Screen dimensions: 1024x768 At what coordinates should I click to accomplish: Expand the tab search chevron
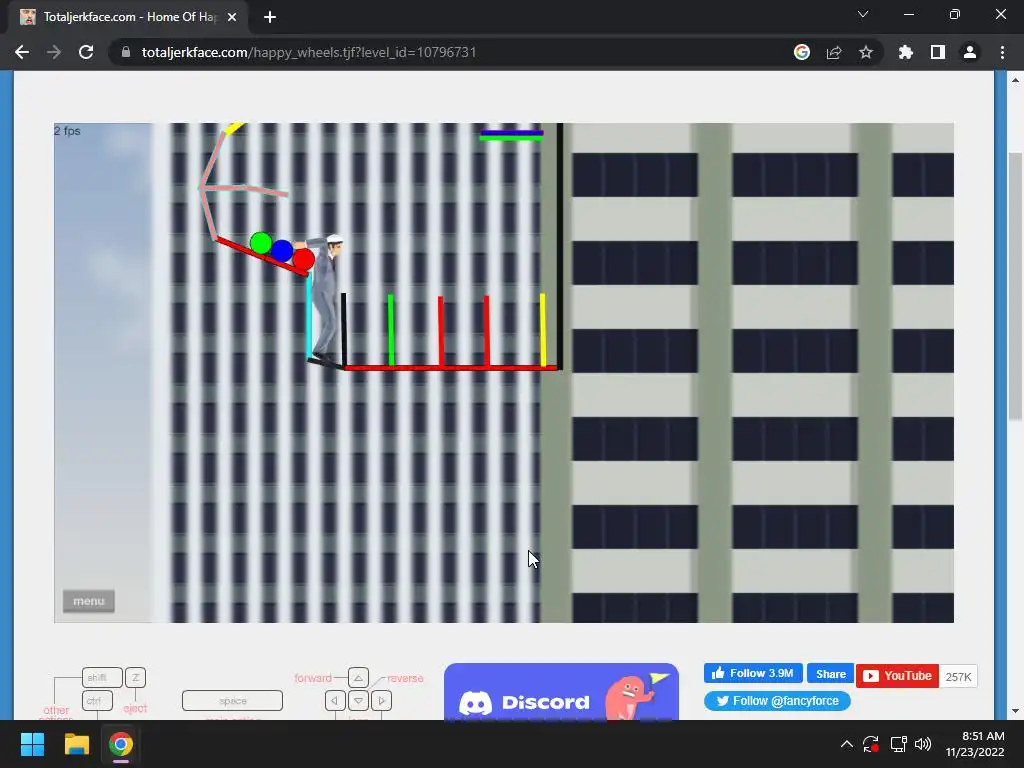(x=863, y=14)
